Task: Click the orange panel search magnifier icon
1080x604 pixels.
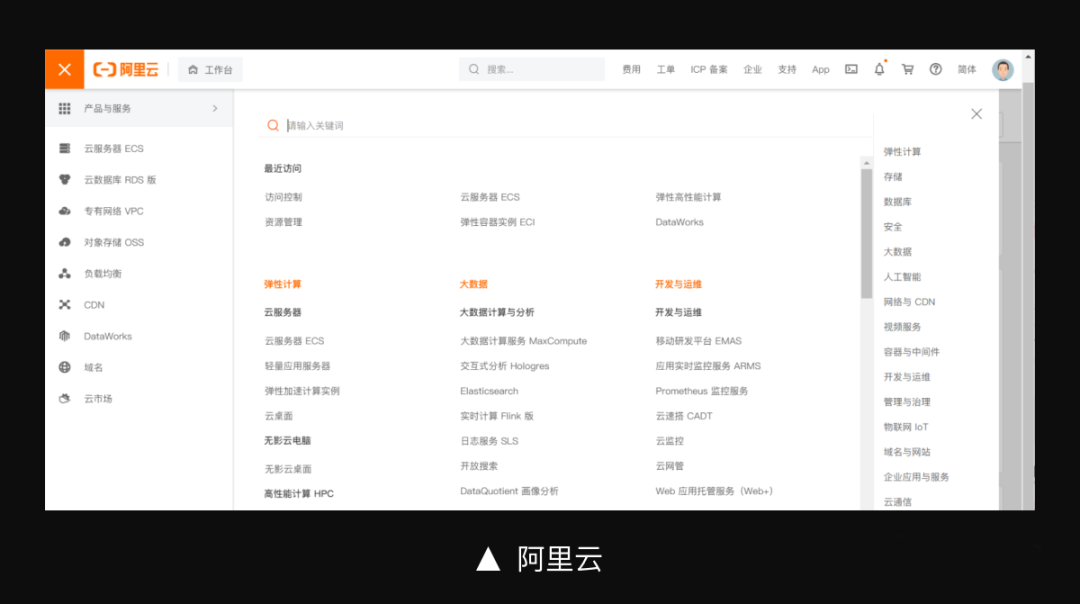Action: pyautogui.click(x=273, y=125)
